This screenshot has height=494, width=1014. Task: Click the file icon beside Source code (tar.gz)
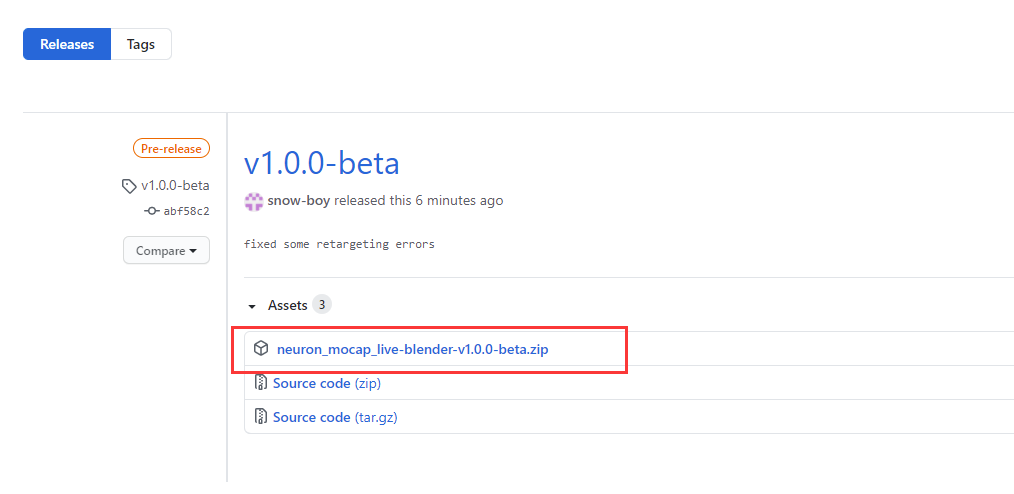point(261,417)
